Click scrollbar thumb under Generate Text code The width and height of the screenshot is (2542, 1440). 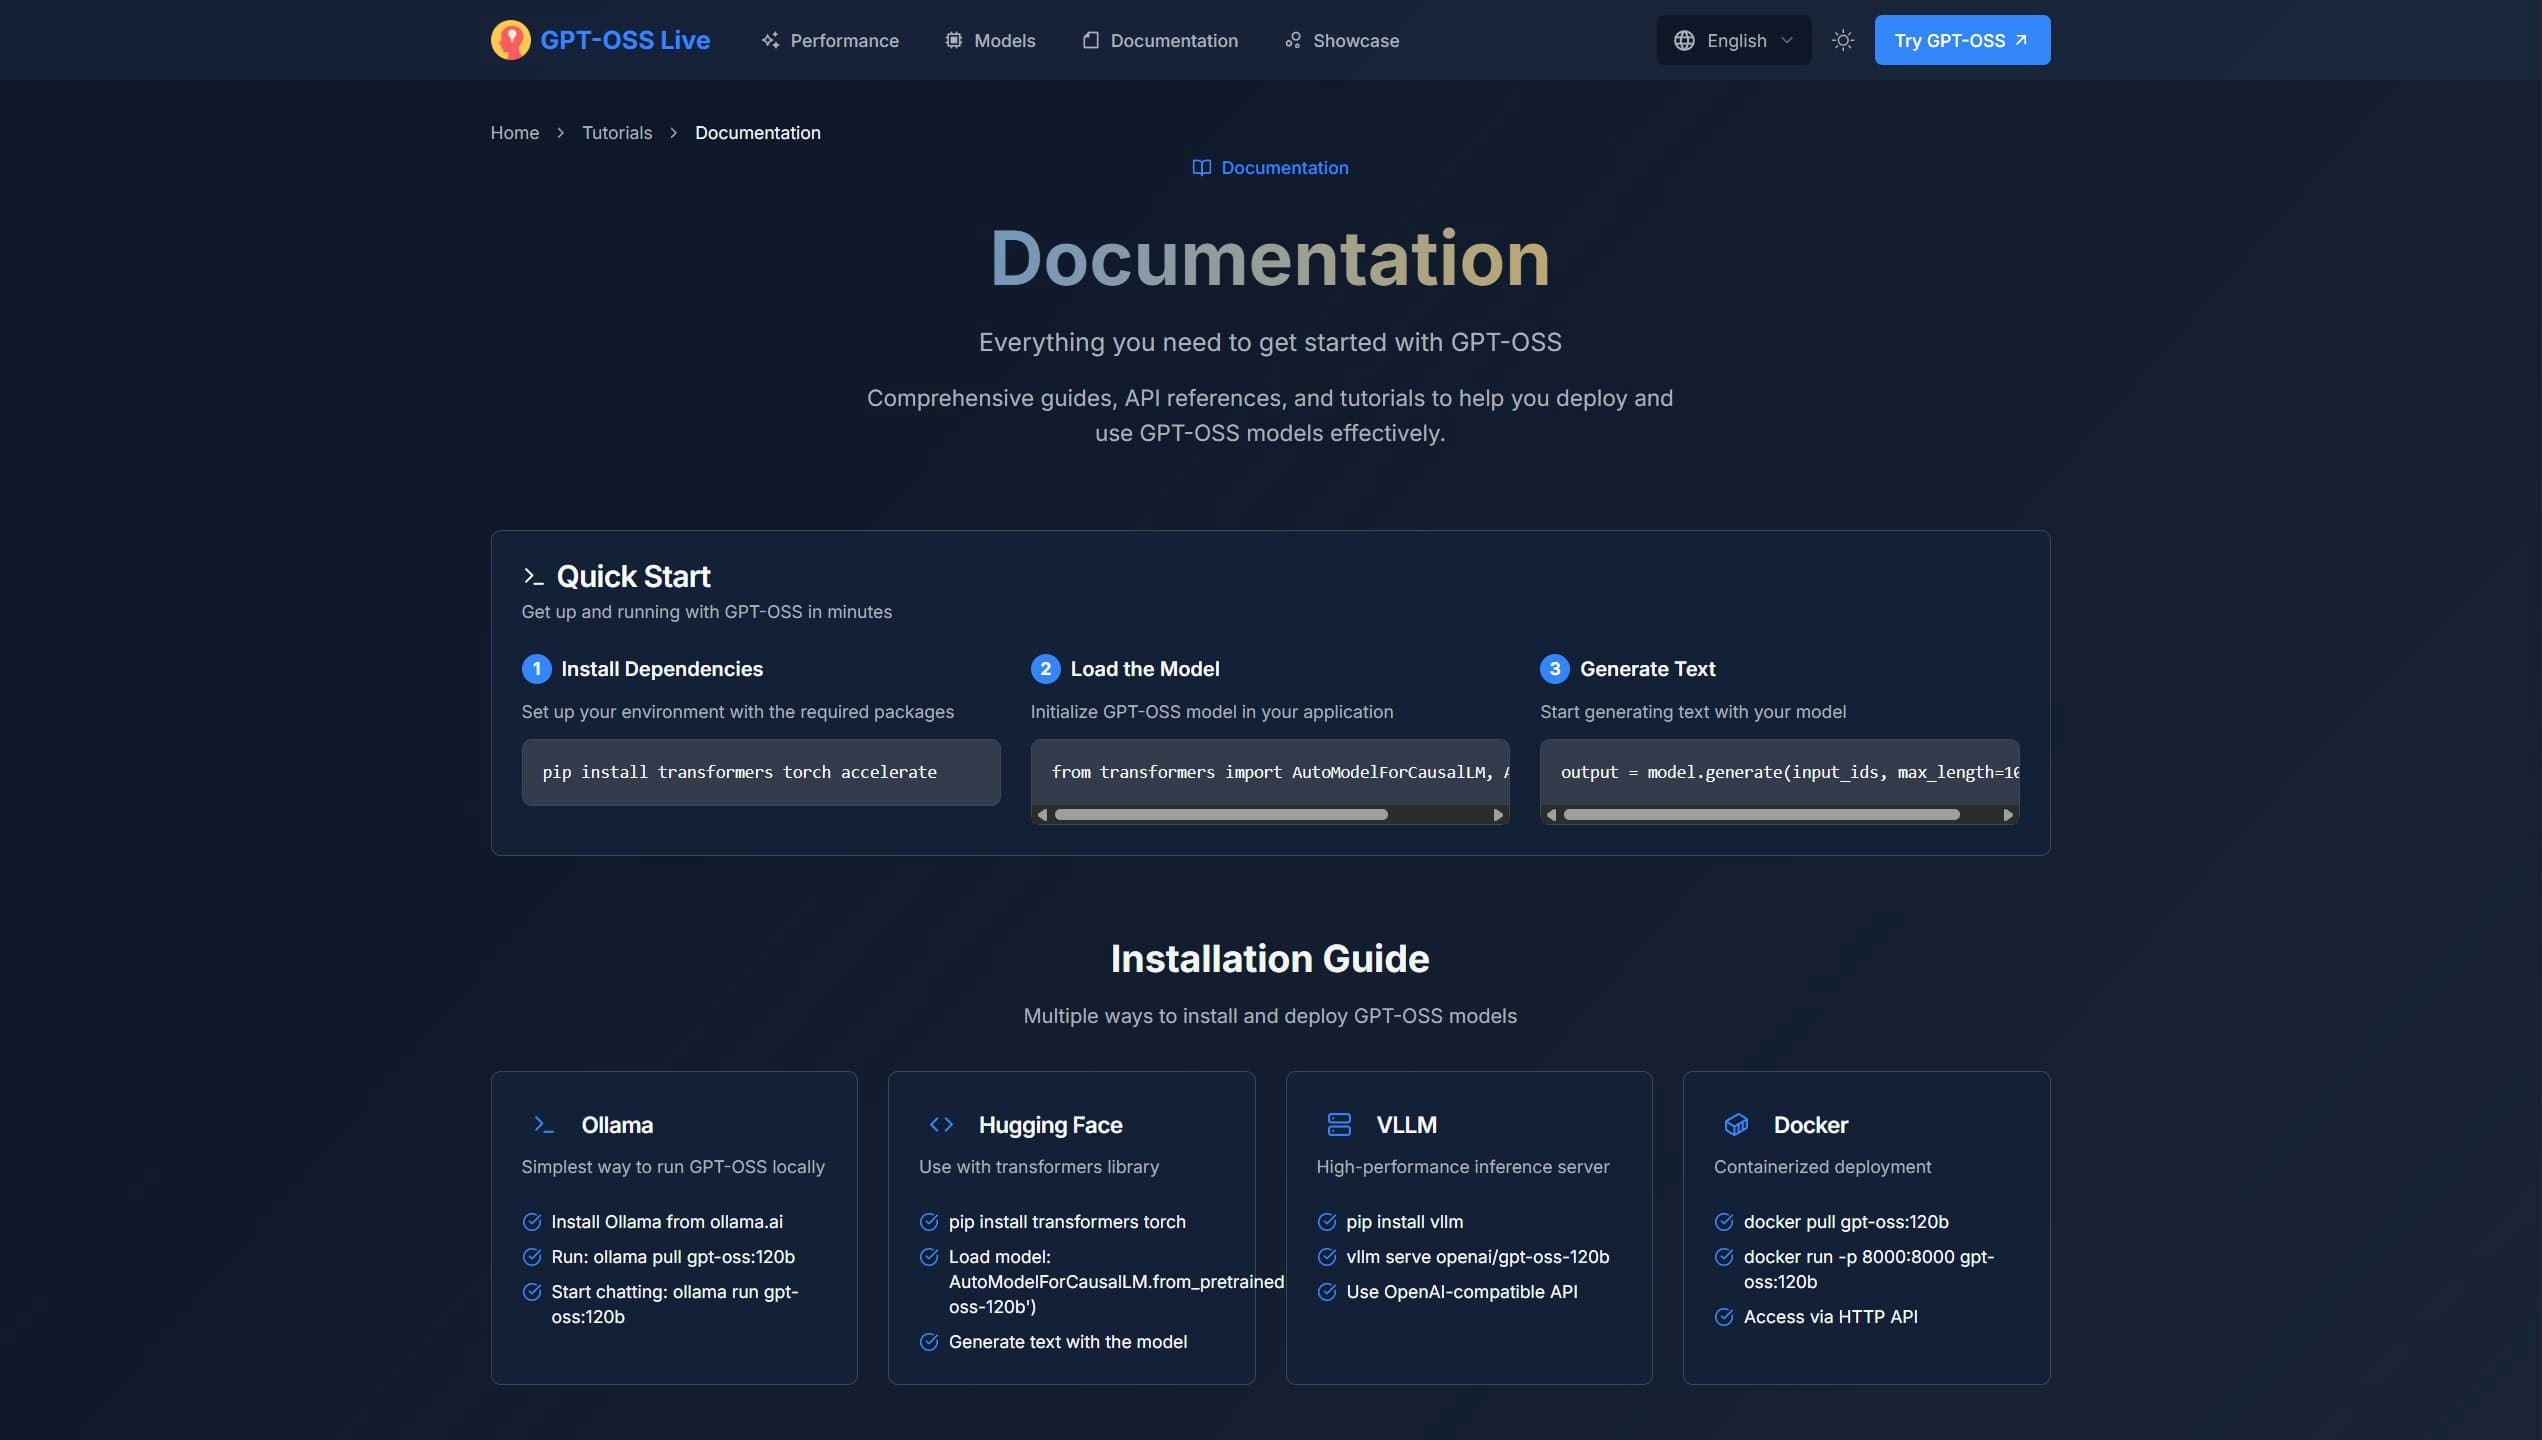[1761, 815]
